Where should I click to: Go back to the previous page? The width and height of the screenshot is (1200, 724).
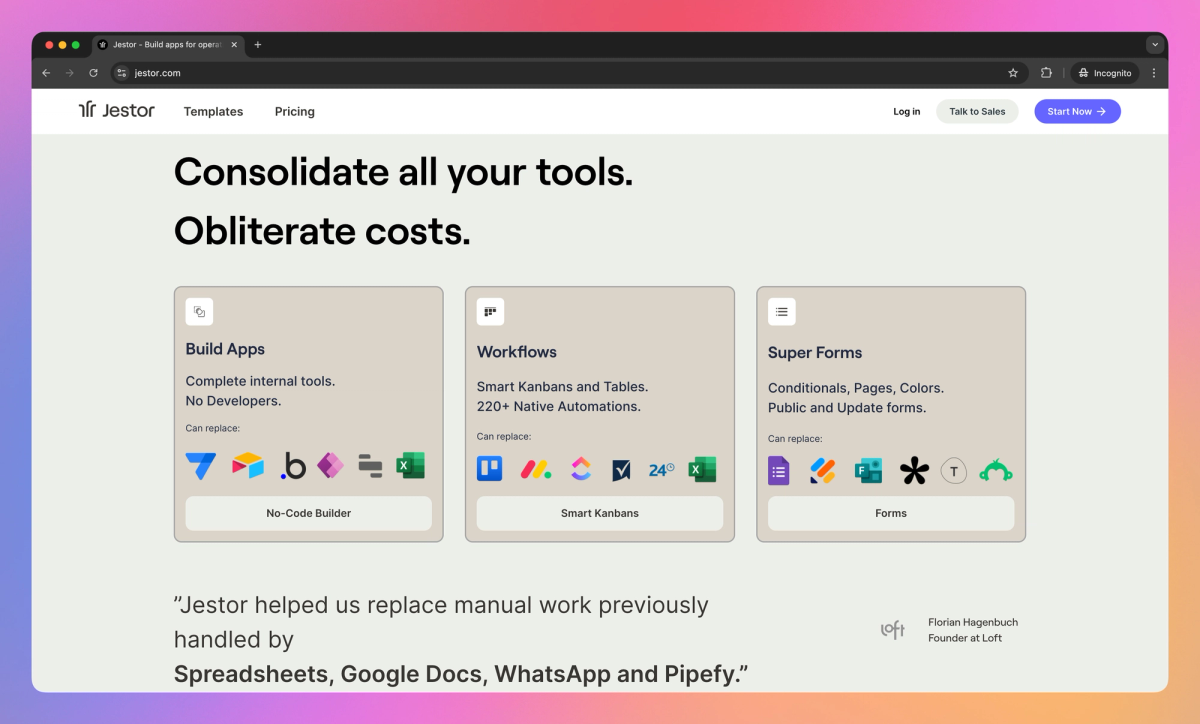pyautogui.click(x=46, y=73)
